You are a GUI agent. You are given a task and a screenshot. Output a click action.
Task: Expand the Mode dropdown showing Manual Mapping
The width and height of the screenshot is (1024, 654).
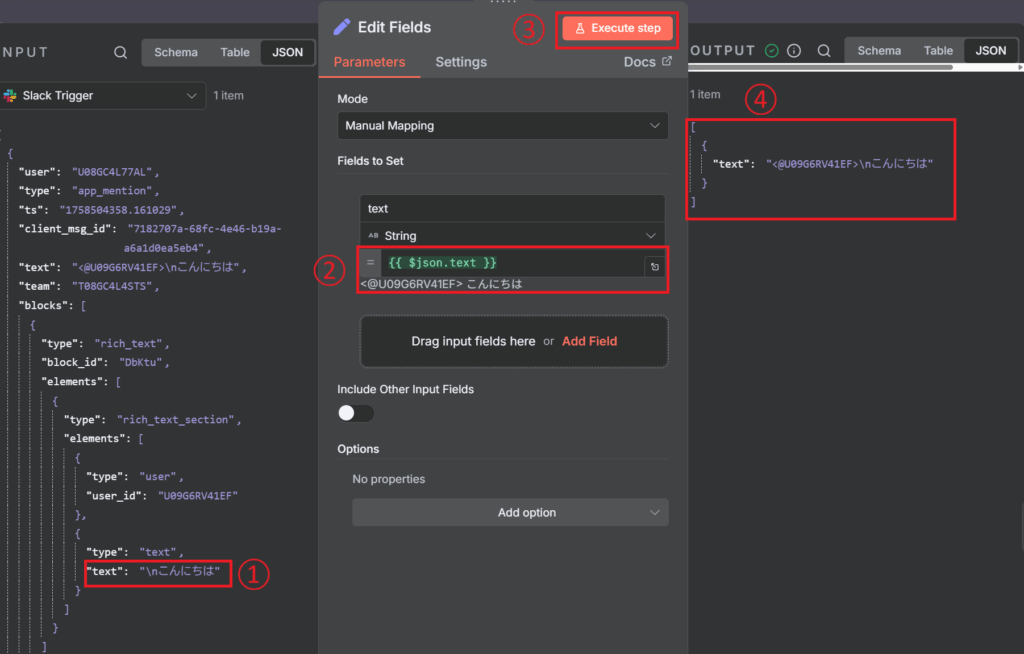[502, 126]
